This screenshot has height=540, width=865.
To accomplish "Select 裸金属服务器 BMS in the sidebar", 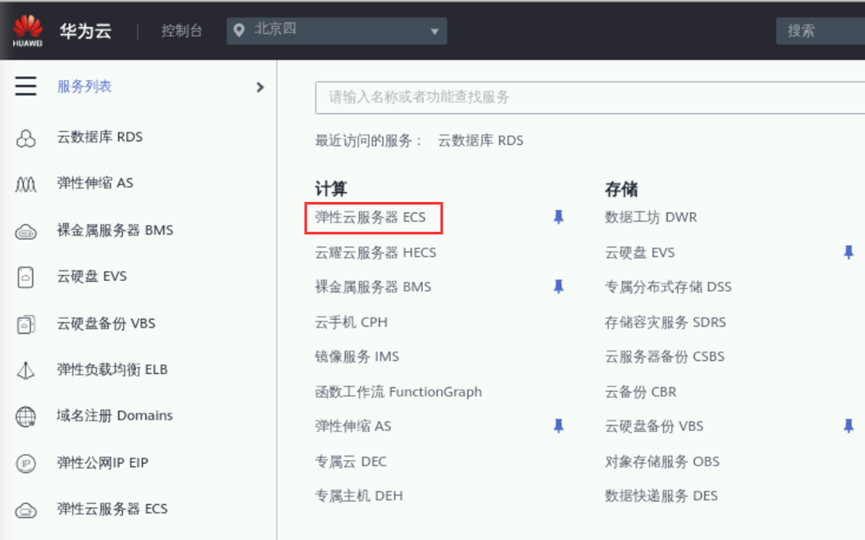I will click(x=115, y=230).
